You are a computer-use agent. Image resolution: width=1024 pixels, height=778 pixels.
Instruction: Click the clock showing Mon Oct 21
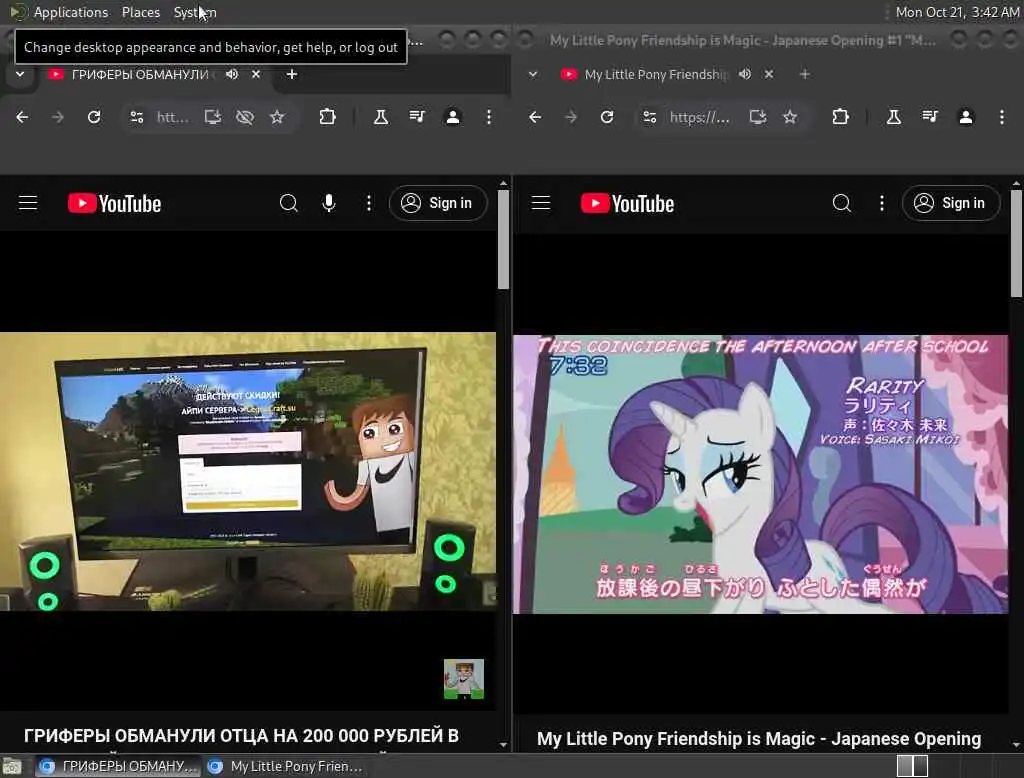click(957, 12)
